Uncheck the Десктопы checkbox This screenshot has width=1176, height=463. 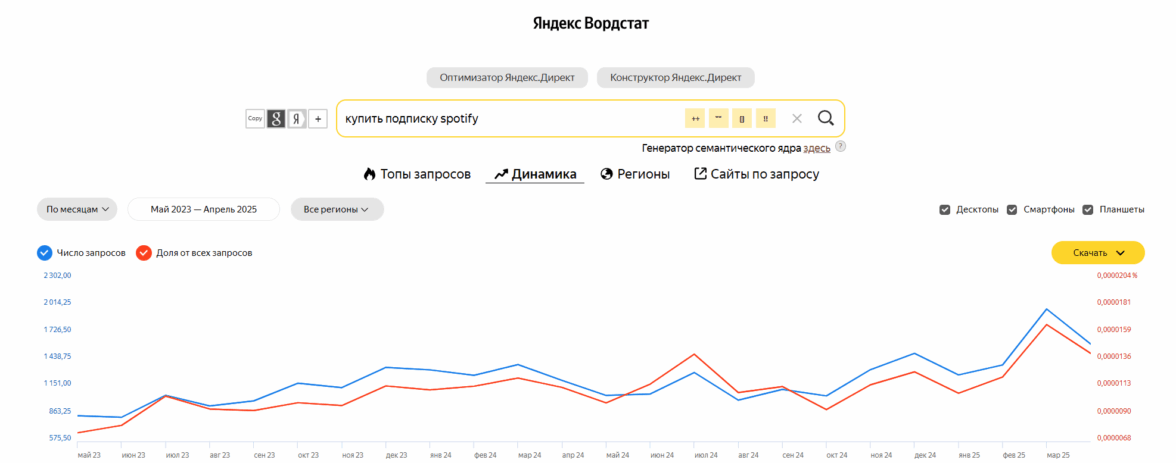click(945, 210)
